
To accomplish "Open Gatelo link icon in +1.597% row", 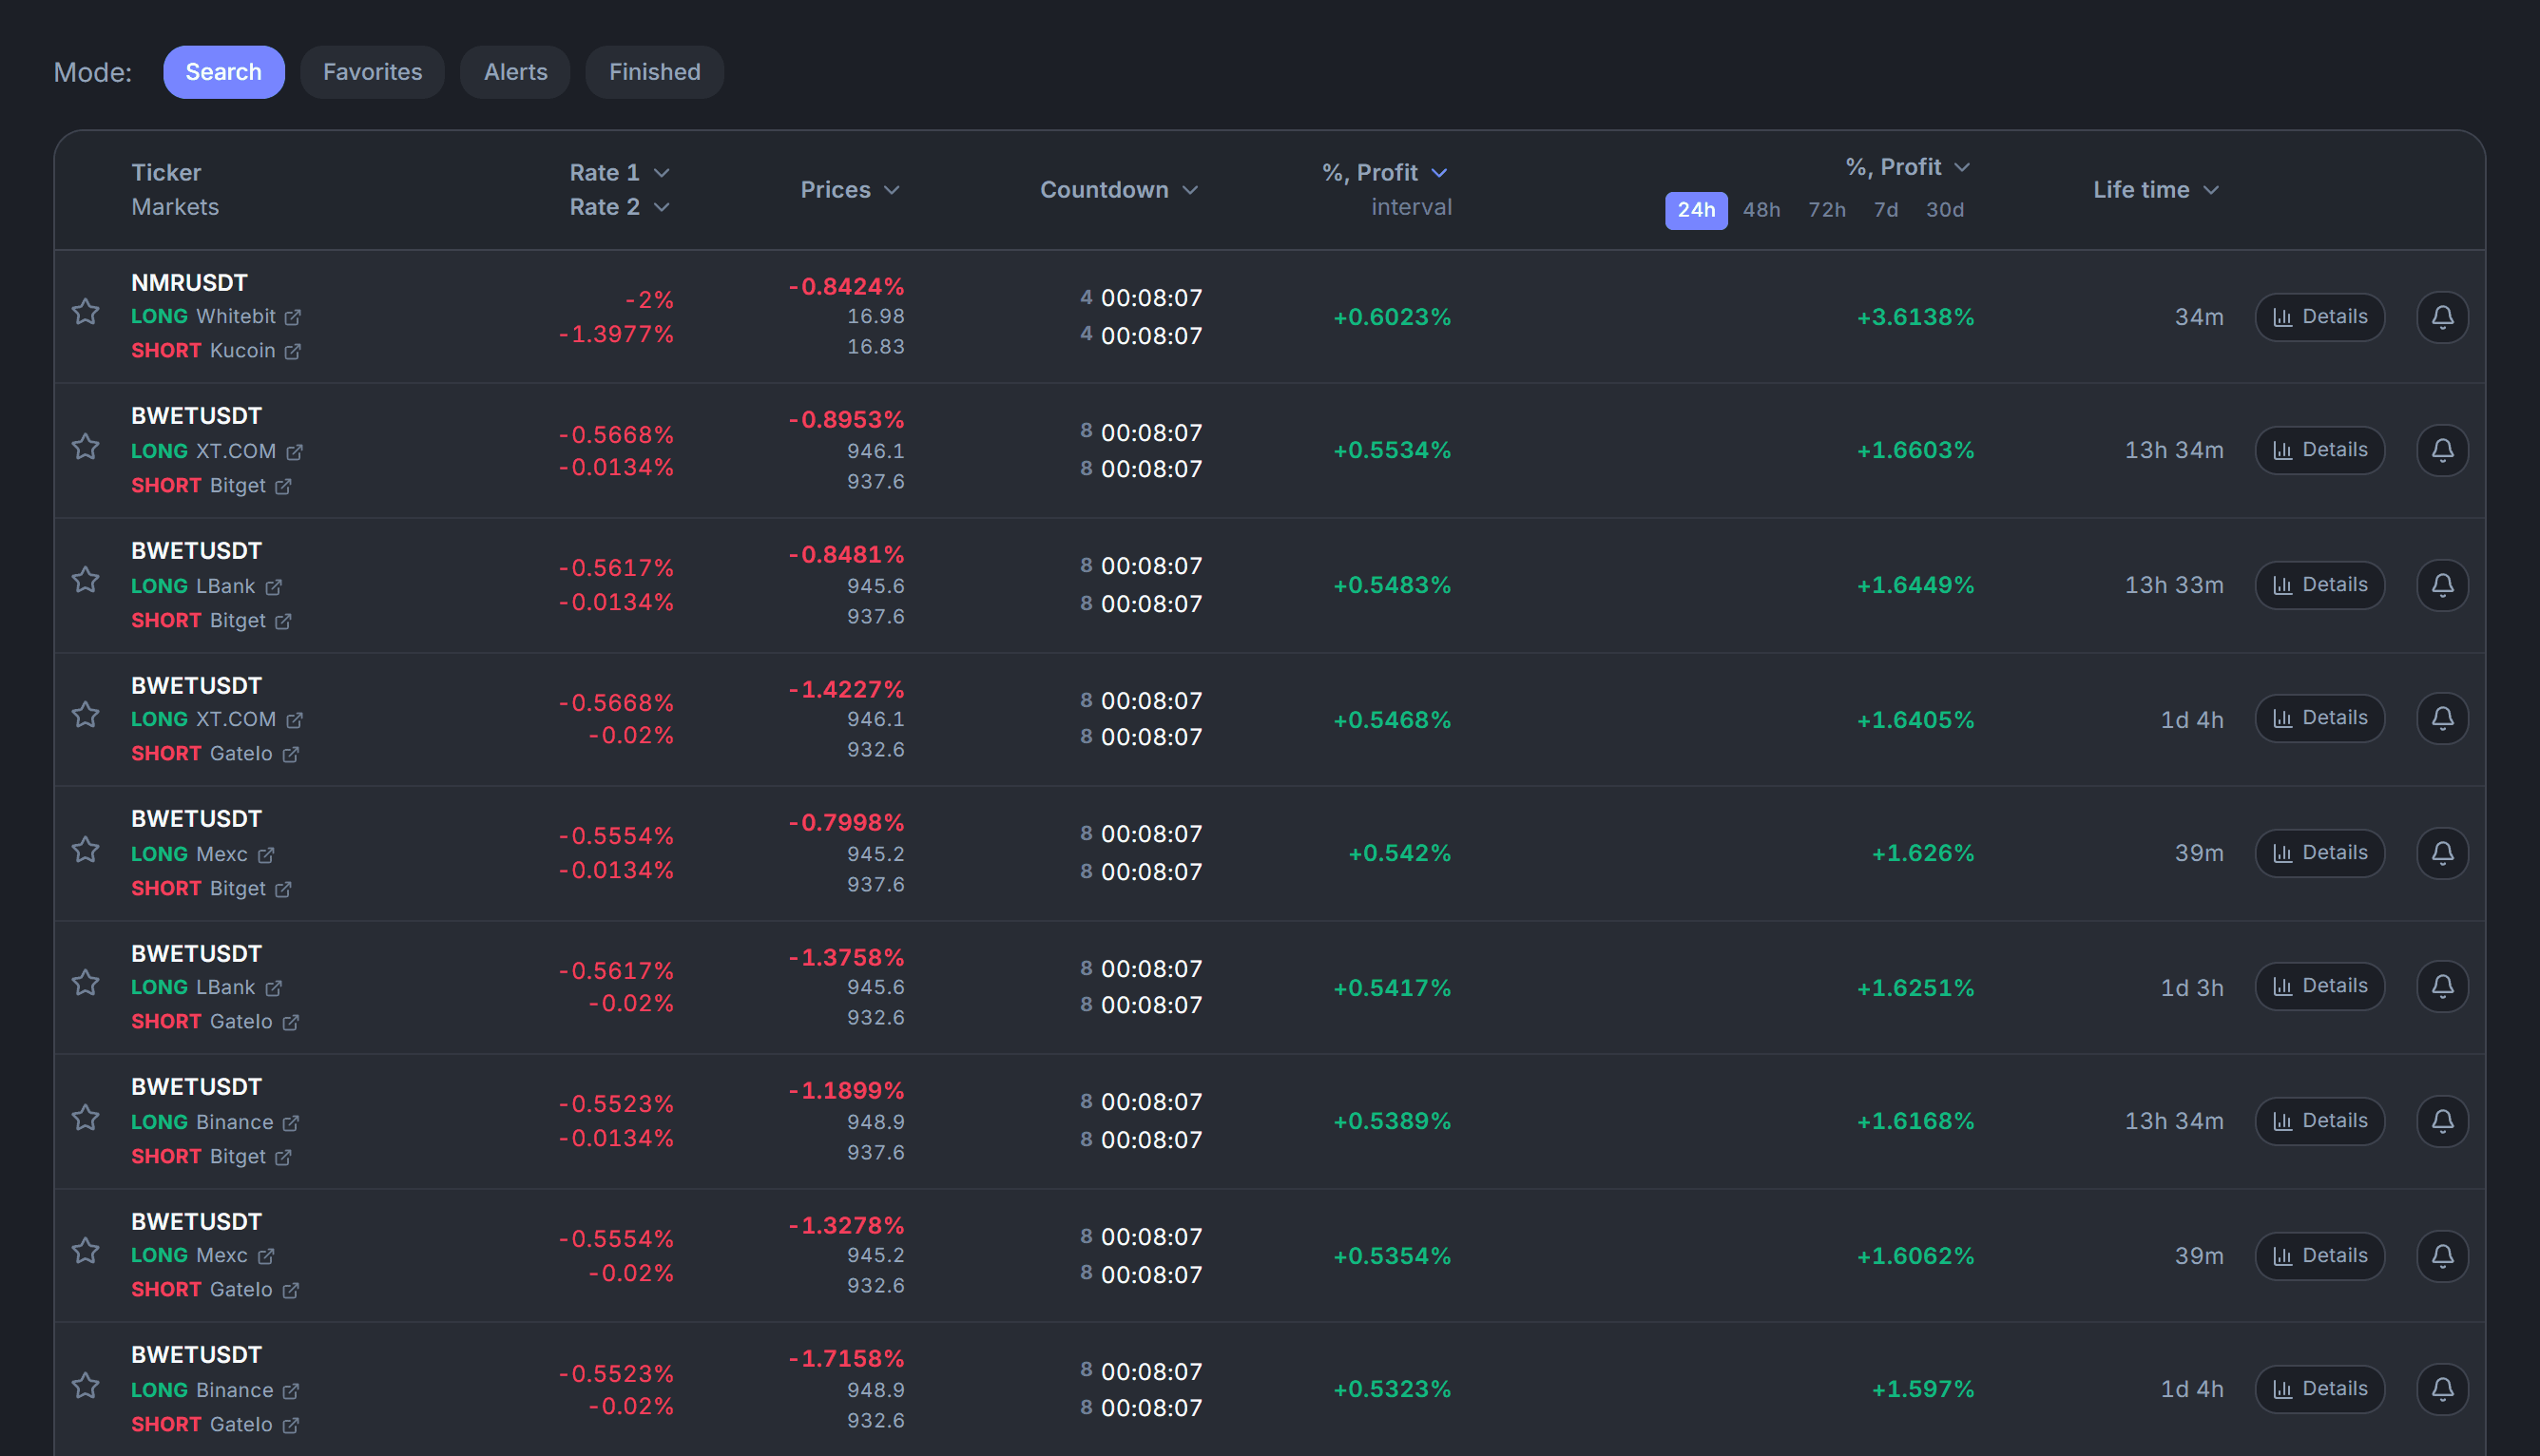I will point(290,1425).
